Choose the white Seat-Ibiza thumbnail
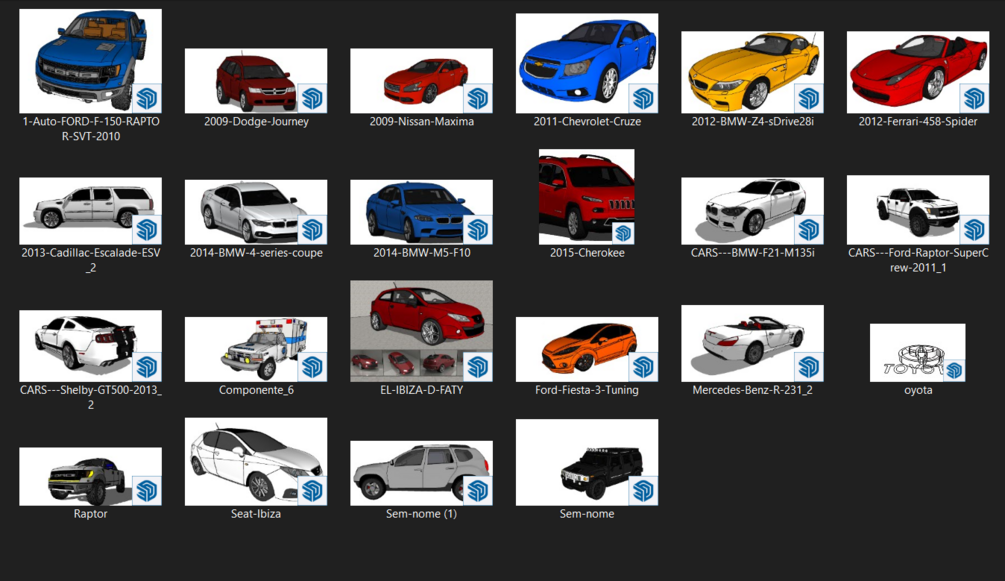 click(x=256, y=462)
